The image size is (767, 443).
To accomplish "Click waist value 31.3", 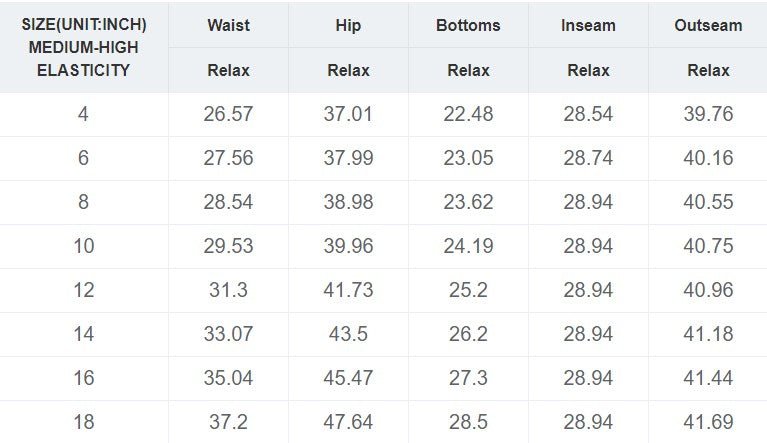I will (x=228, y=290).
